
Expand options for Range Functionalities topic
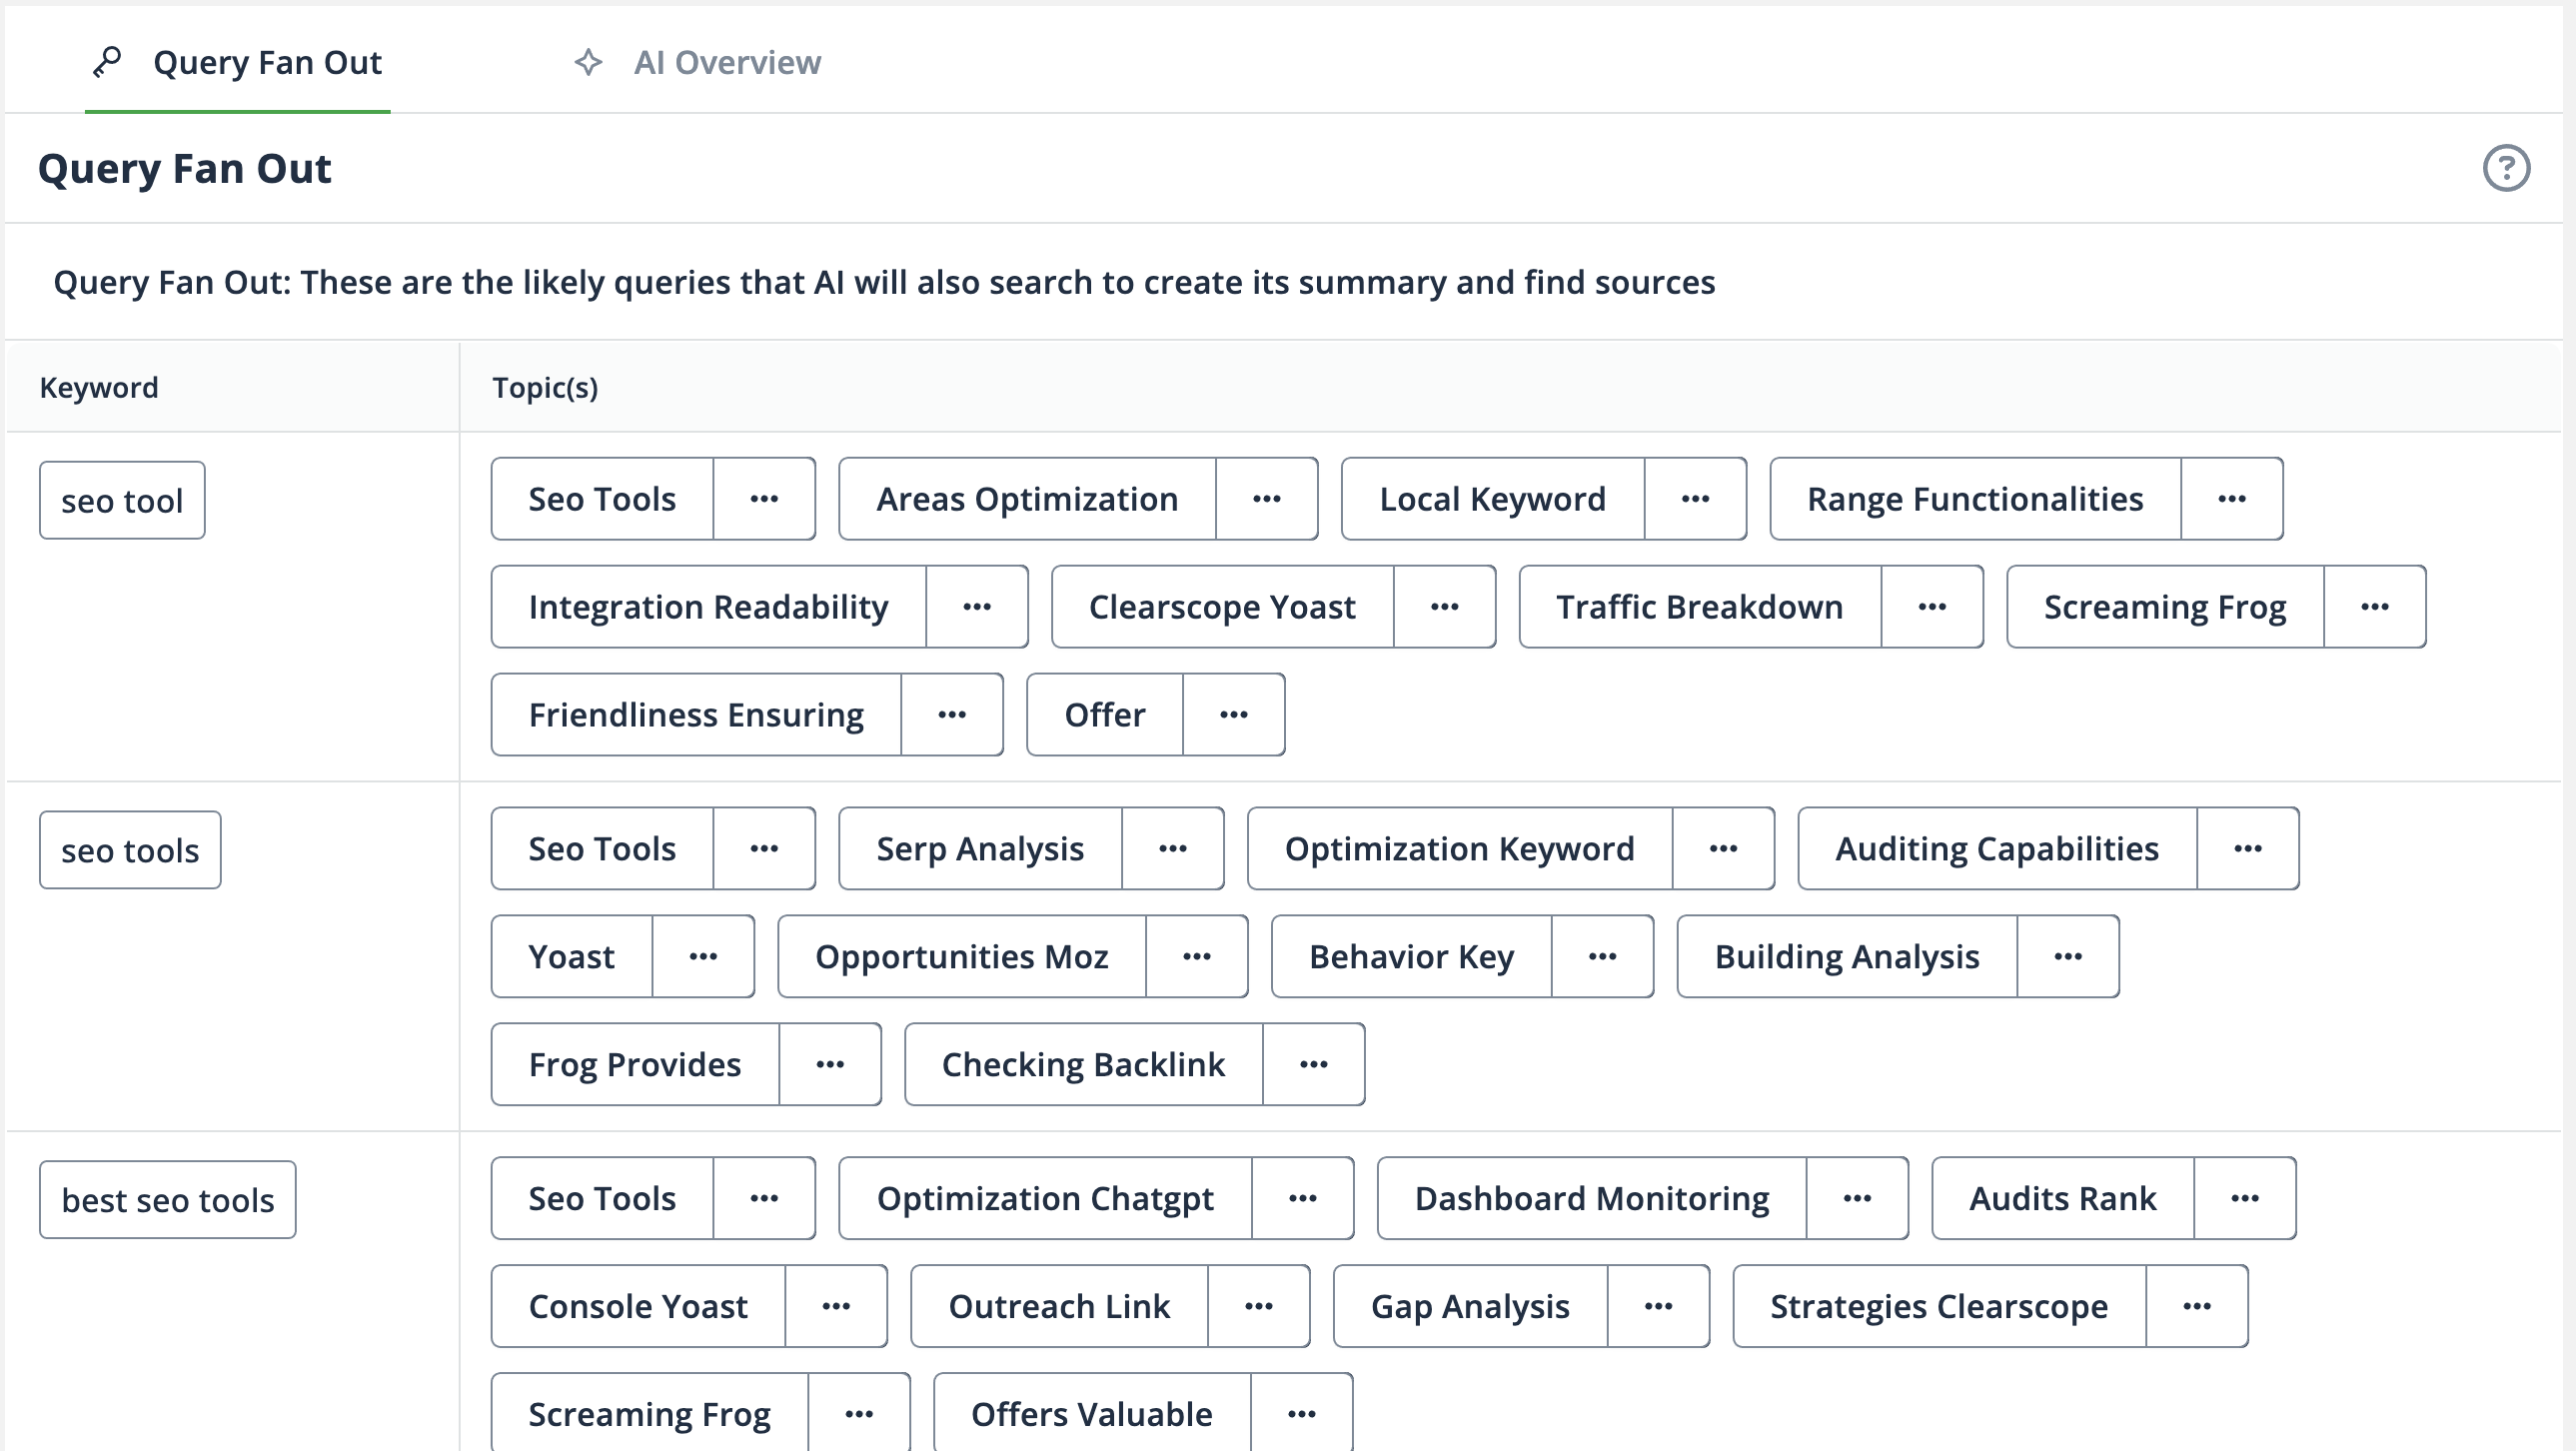click(x=2231, y=499)
